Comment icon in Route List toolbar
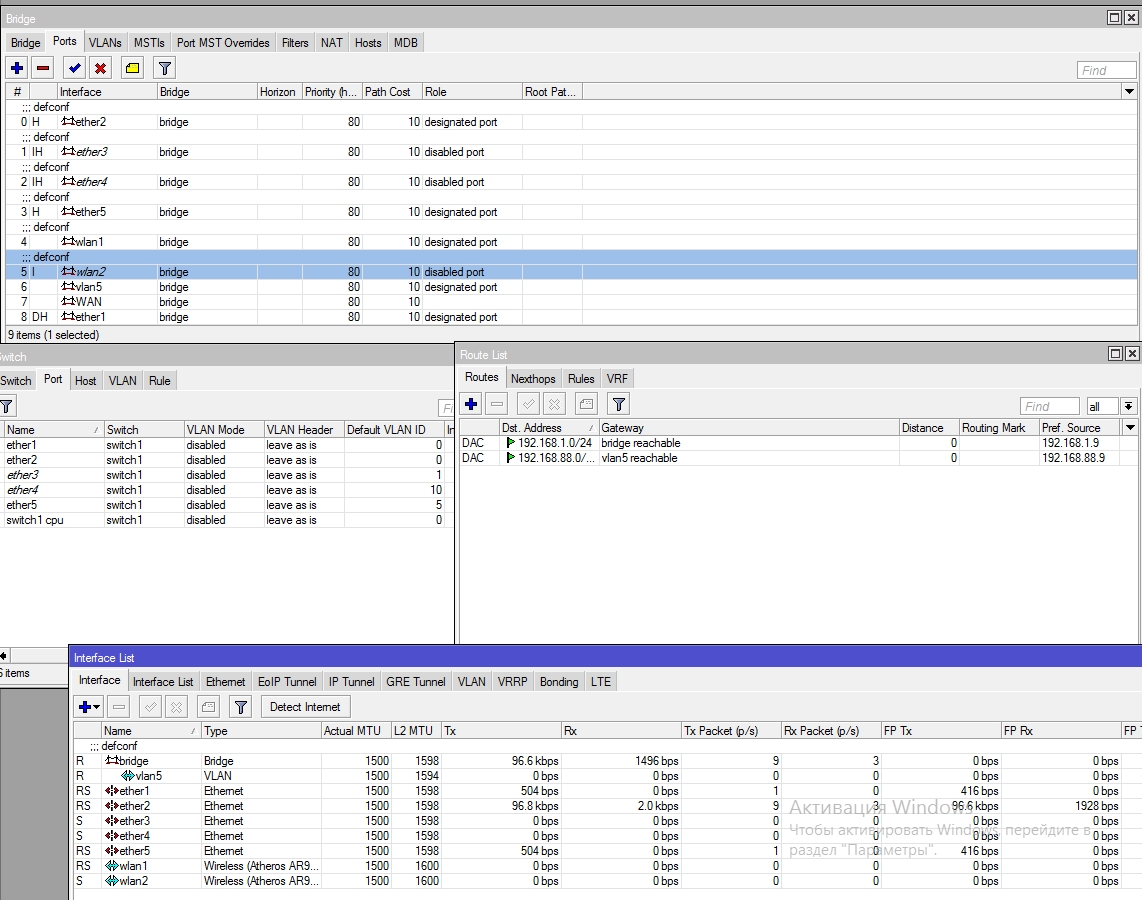Viewport: 1142px width, 900px height. (x=586, y=404)
